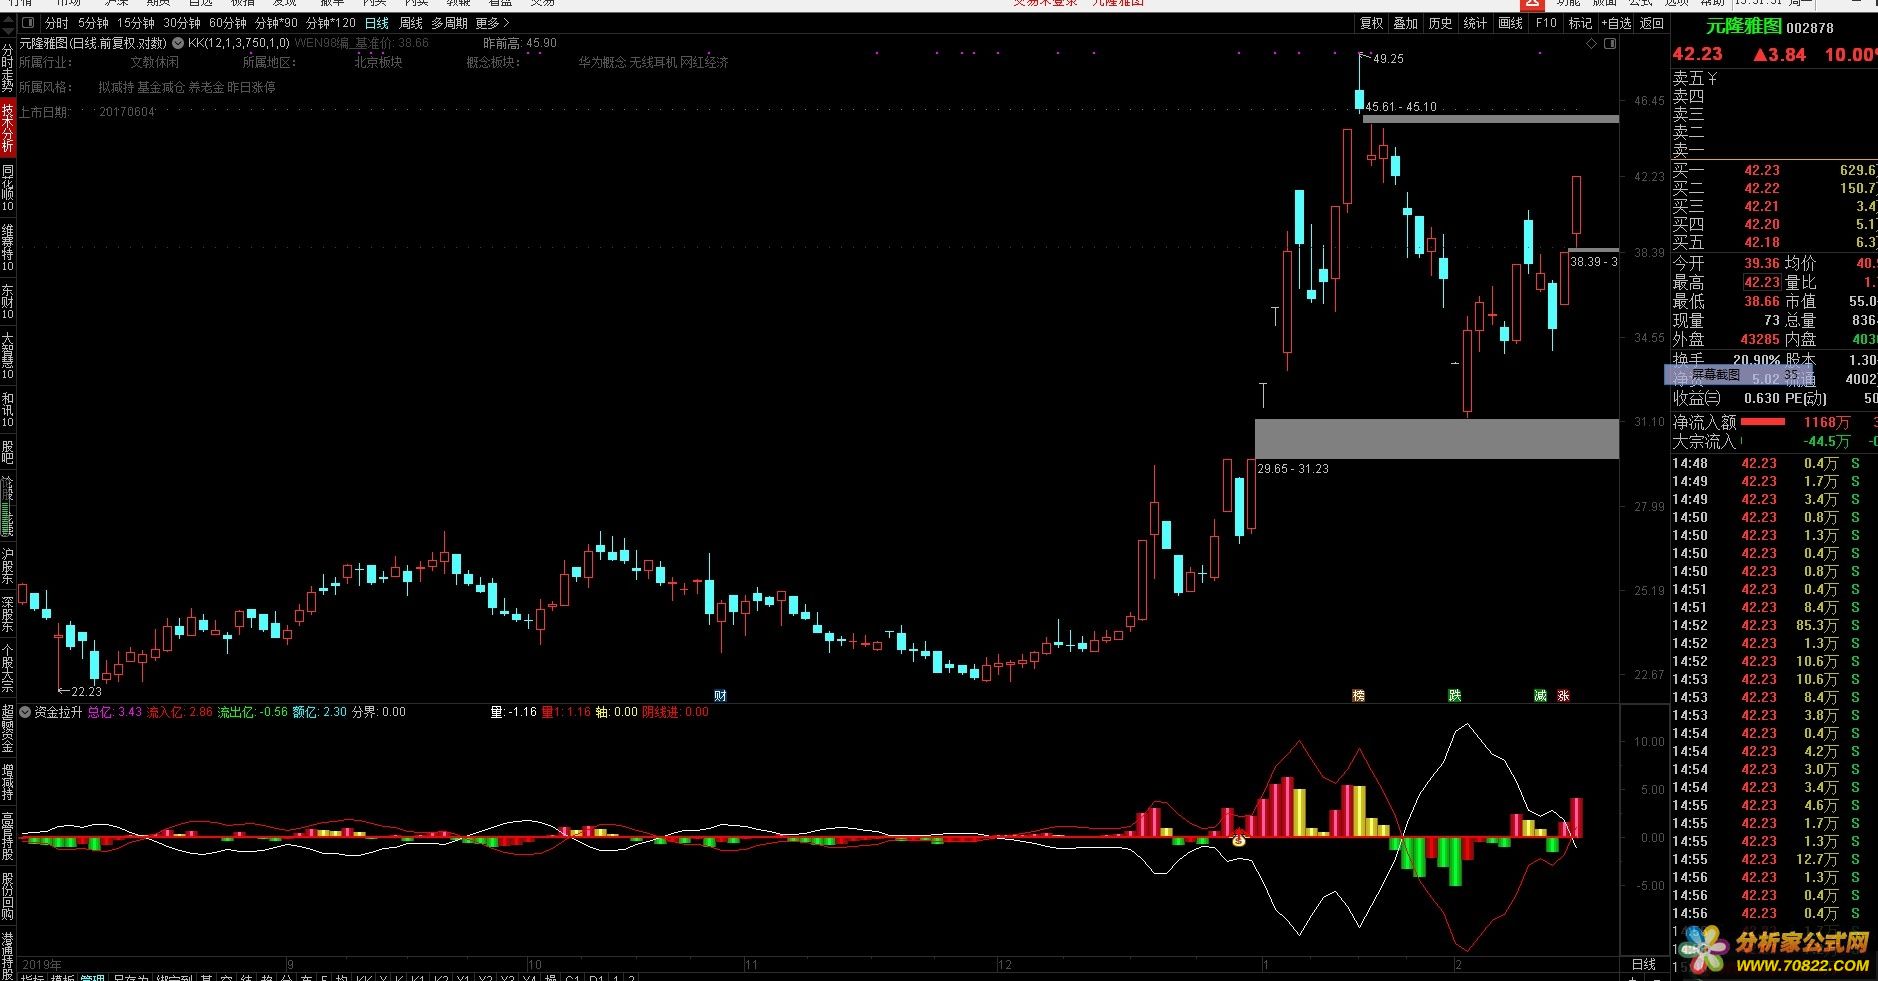Open 和讯 10 sidebar entry
This screenshot has width=1878, height=981.
coord(8,410)
